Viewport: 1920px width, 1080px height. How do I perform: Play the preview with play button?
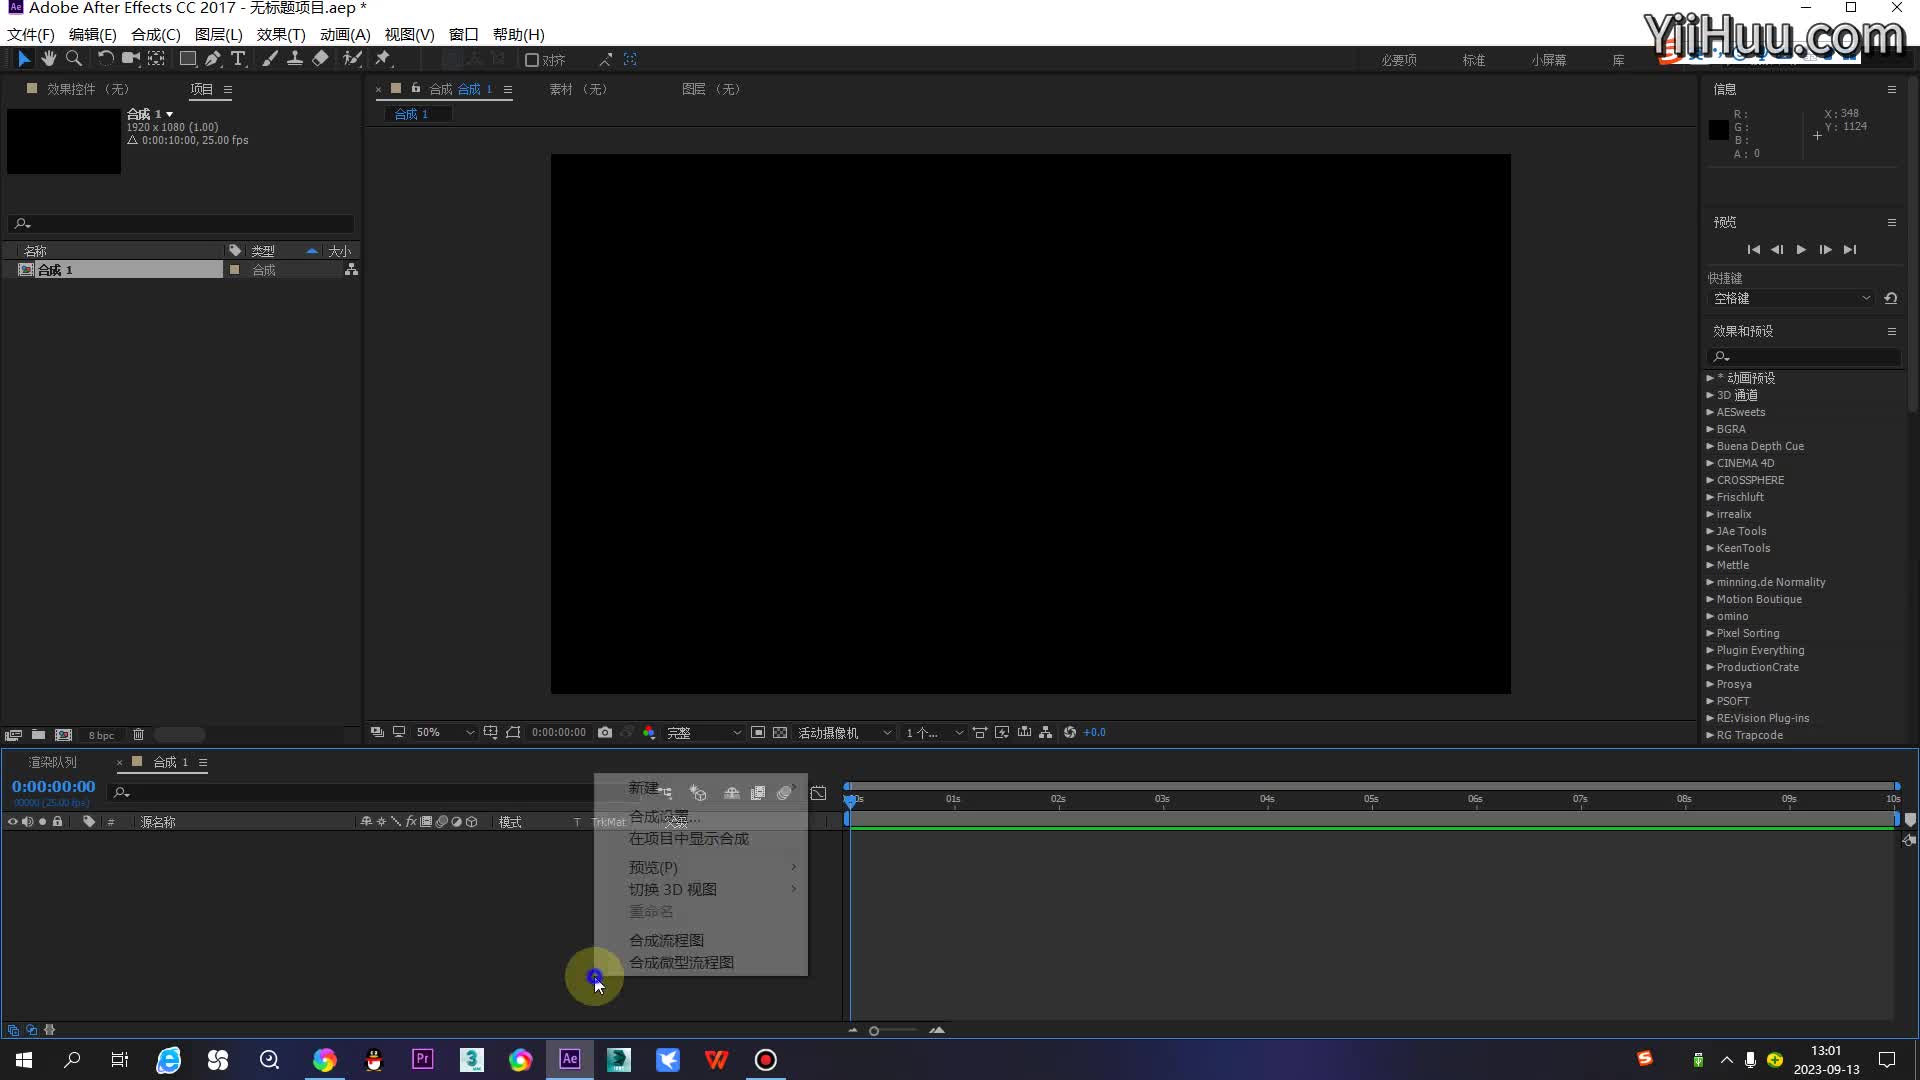click(1801, 249)
